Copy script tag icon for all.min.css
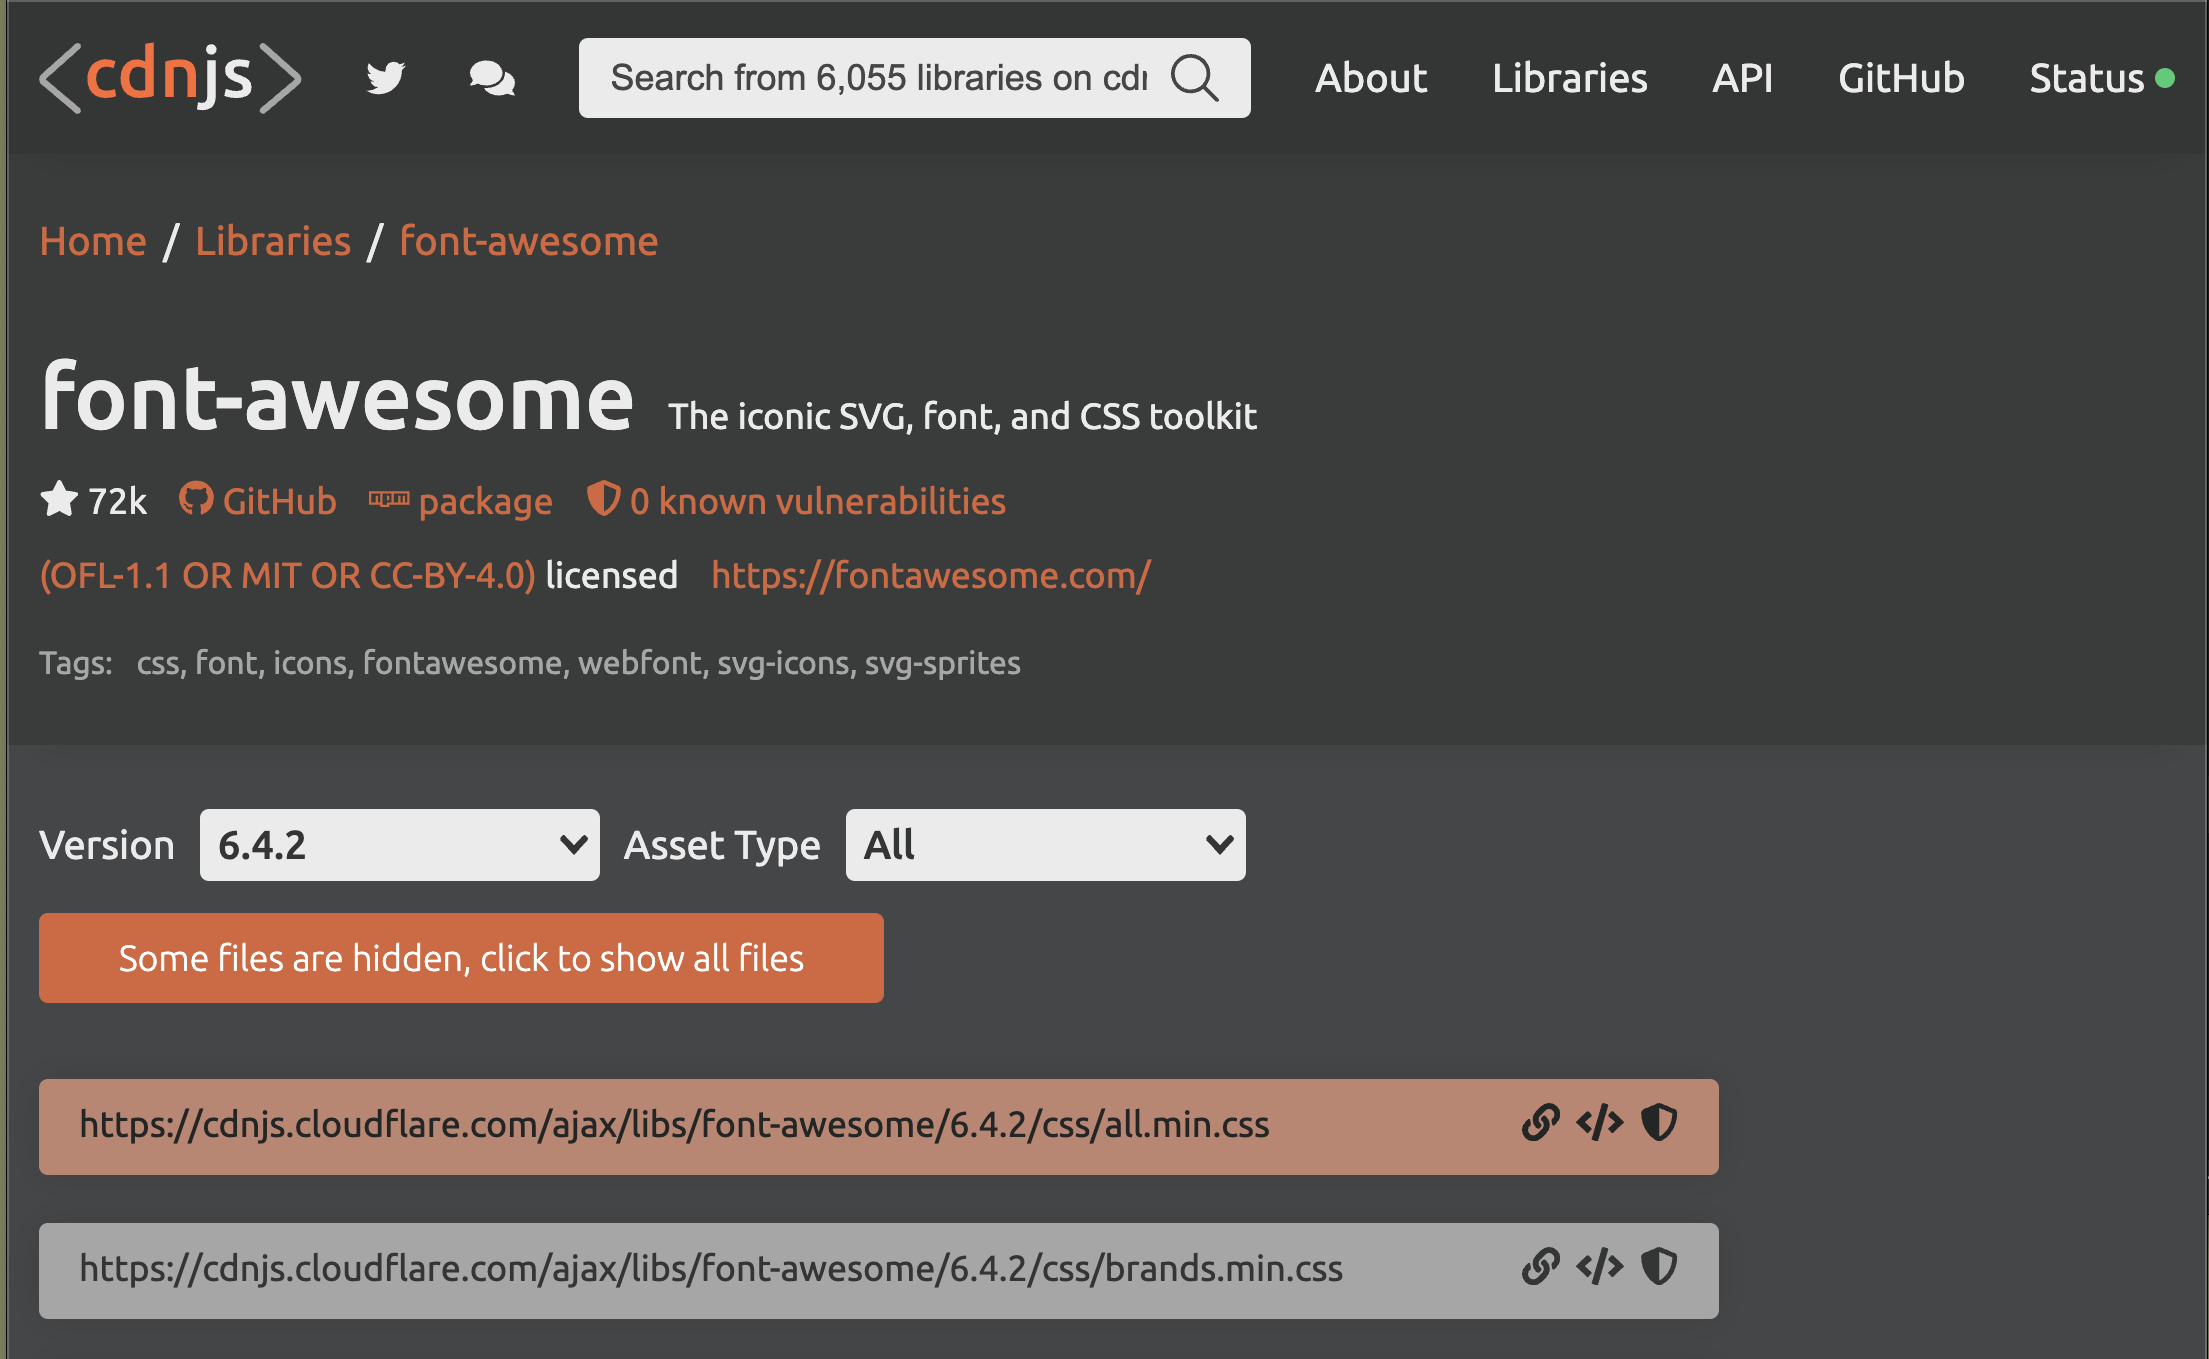Image resolution: width=2209 pixels, height=1359 pixels. click(1599, 1123)
